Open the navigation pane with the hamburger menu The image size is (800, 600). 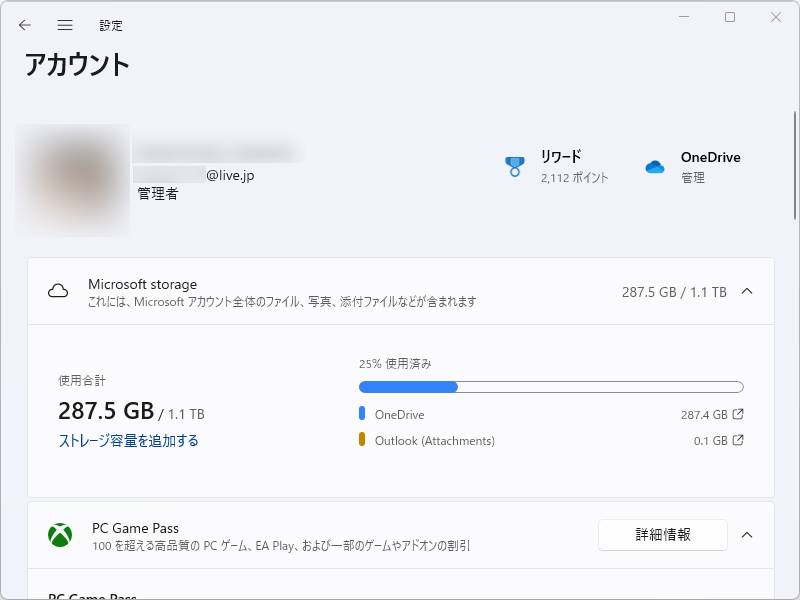point(65,25)
